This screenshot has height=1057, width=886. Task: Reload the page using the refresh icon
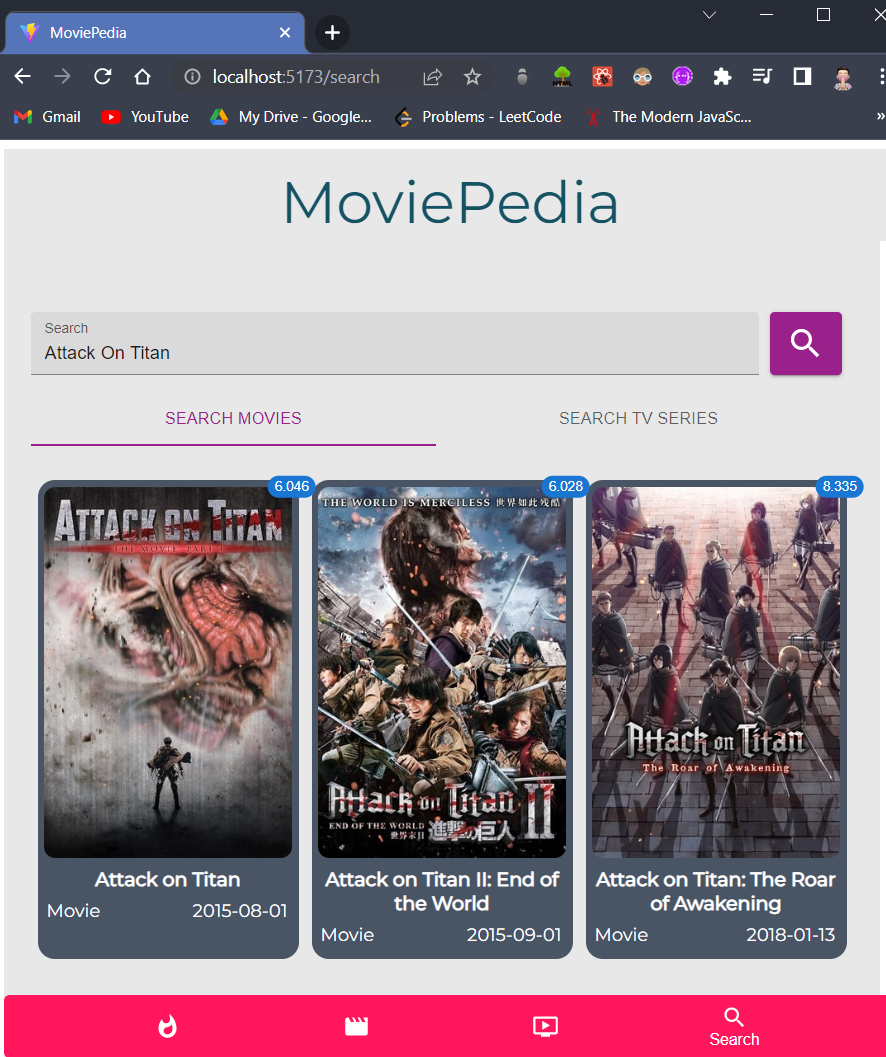tap(103, 76)
